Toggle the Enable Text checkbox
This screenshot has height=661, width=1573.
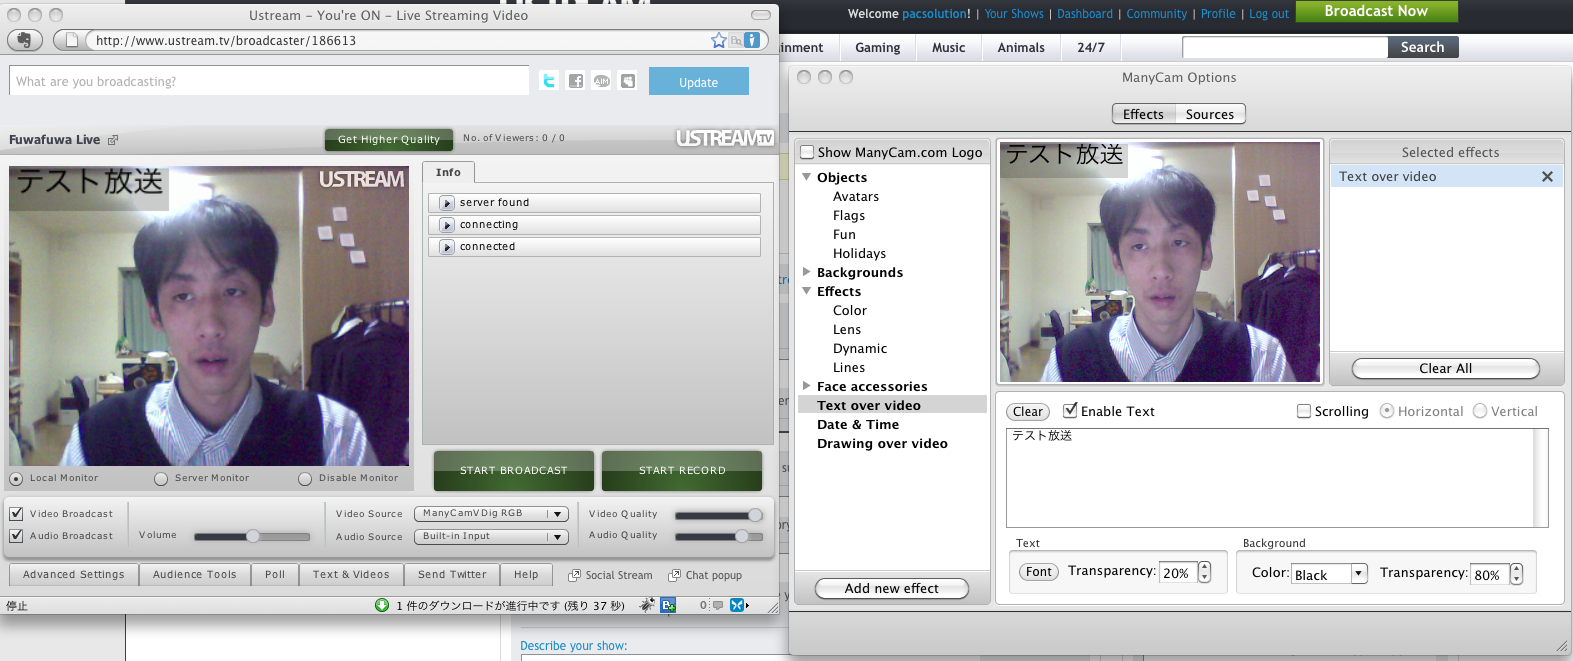pyautogui.click(x=1070, y=411)
